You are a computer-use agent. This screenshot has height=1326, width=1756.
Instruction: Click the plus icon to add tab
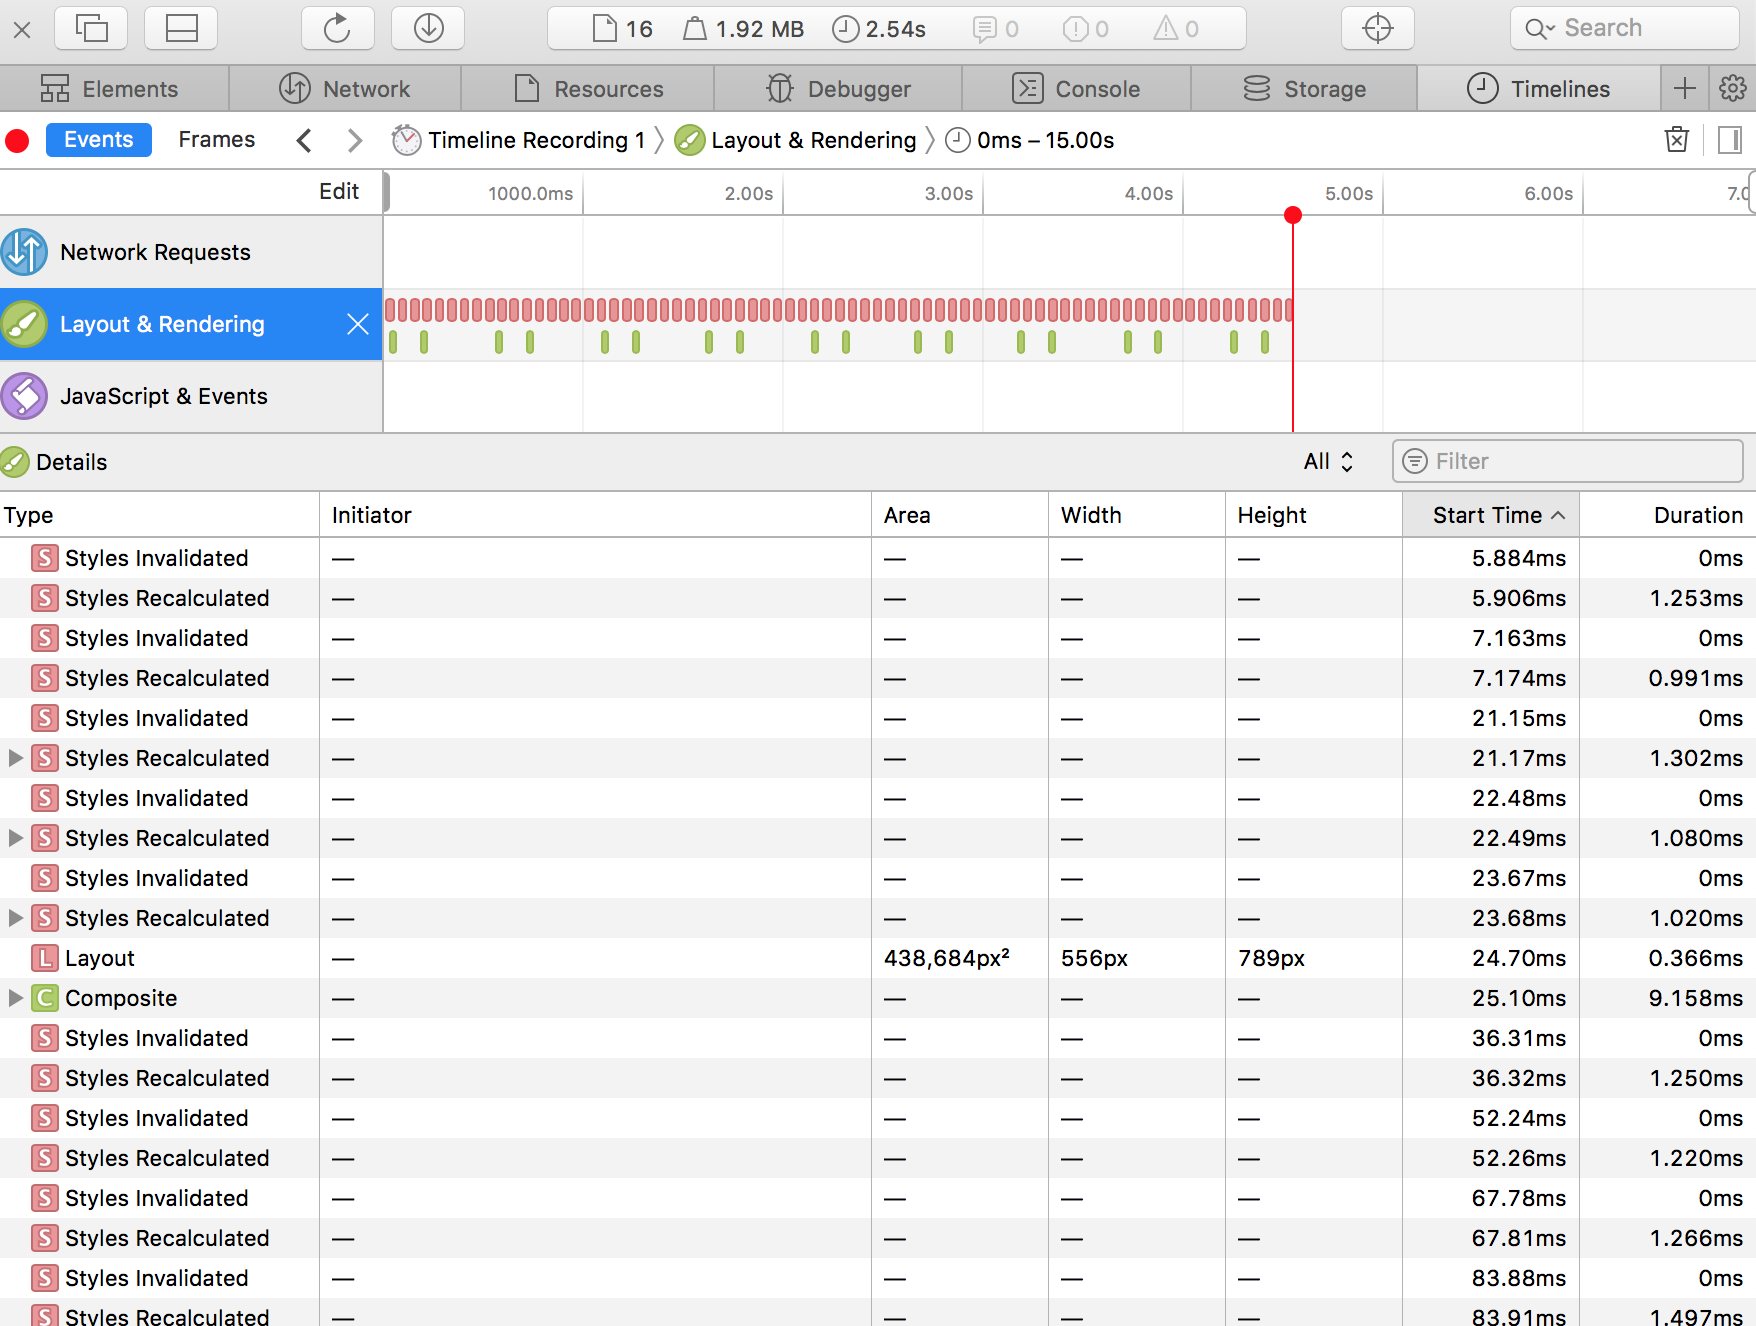1684,89
